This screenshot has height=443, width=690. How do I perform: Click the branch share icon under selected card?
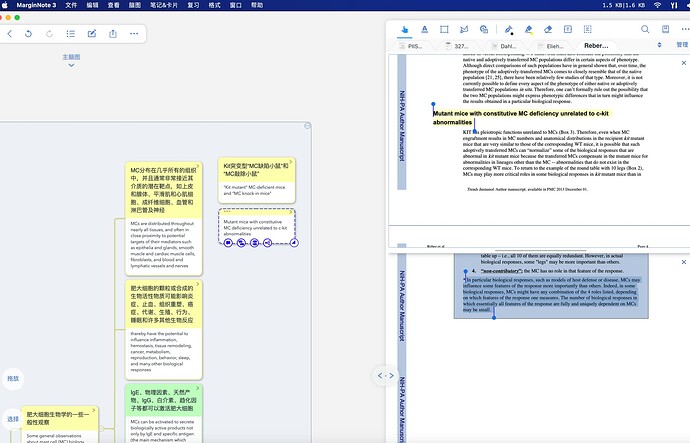268,243
